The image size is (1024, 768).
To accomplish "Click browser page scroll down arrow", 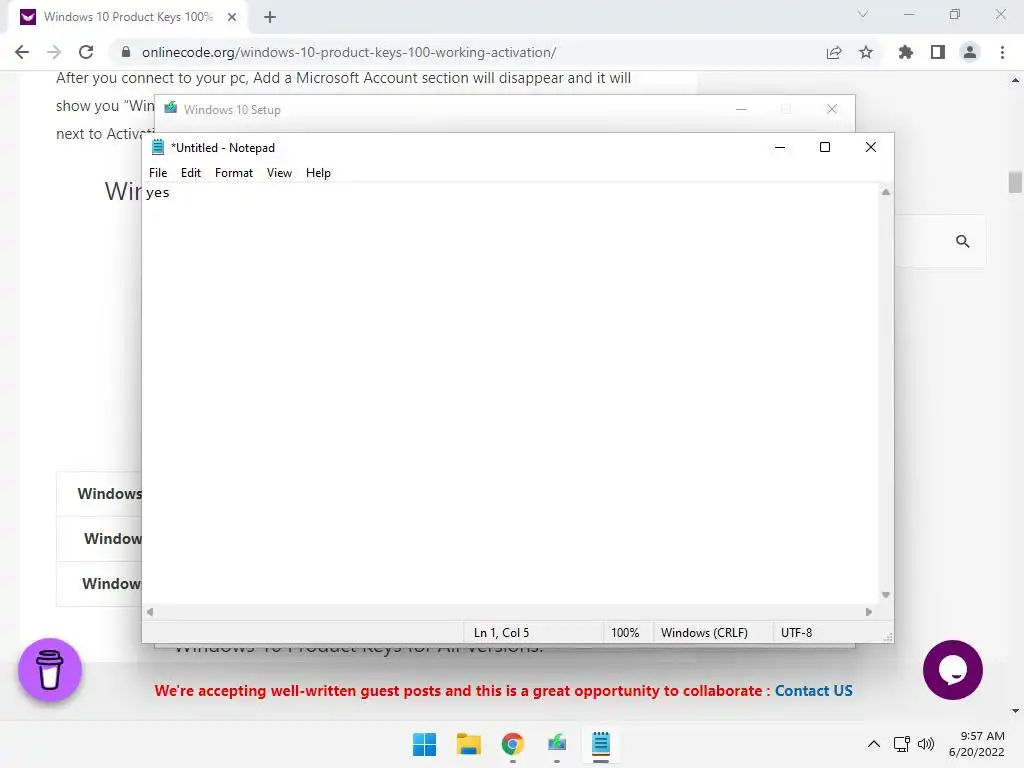I will pos(1015,711).
